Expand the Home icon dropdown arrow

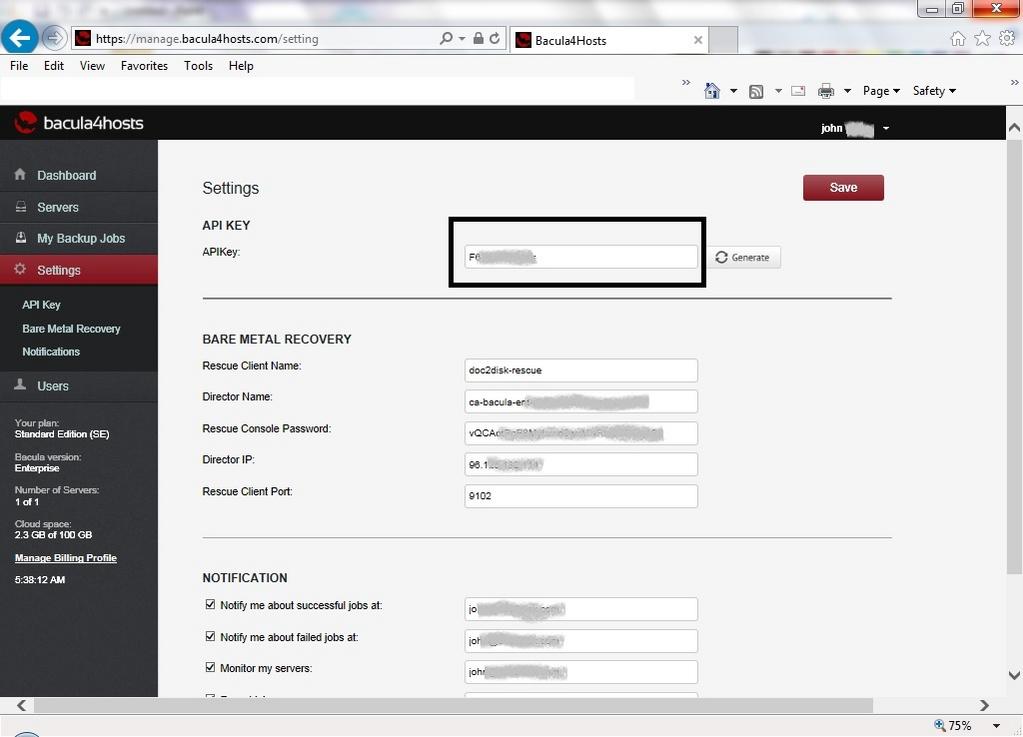[733, 91]
